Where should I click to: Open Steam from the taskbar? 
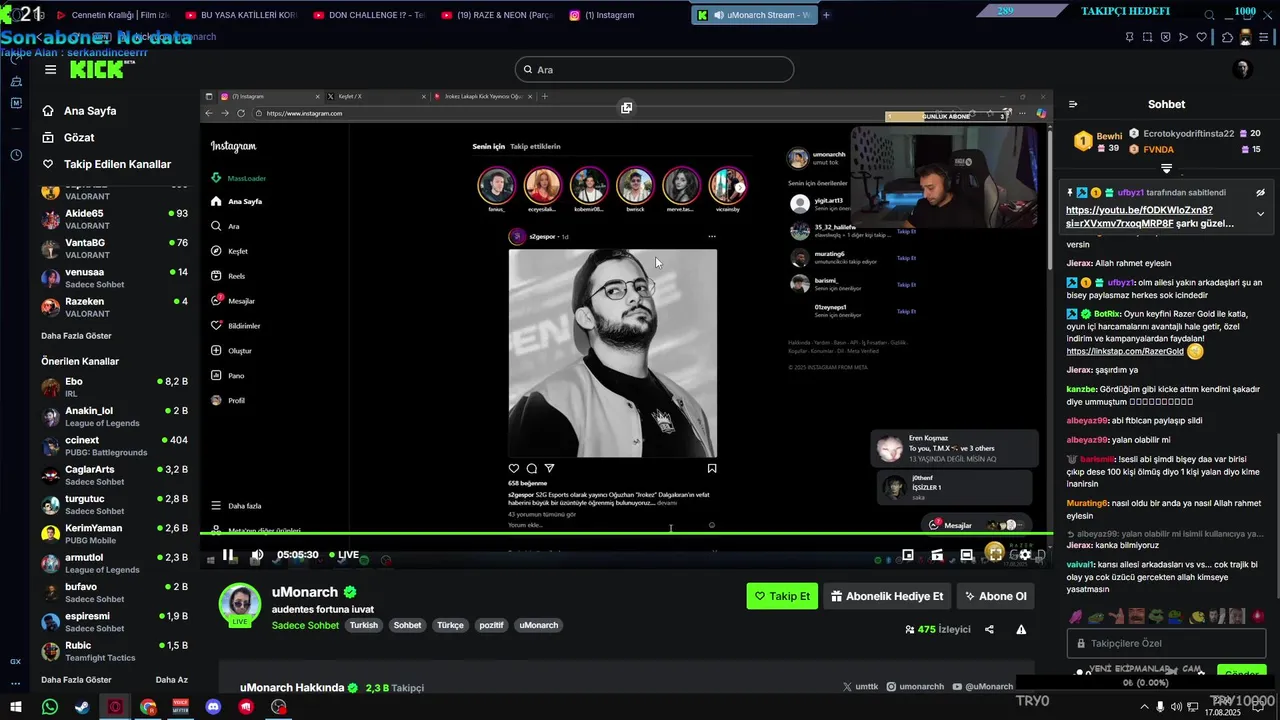[82, 707]
